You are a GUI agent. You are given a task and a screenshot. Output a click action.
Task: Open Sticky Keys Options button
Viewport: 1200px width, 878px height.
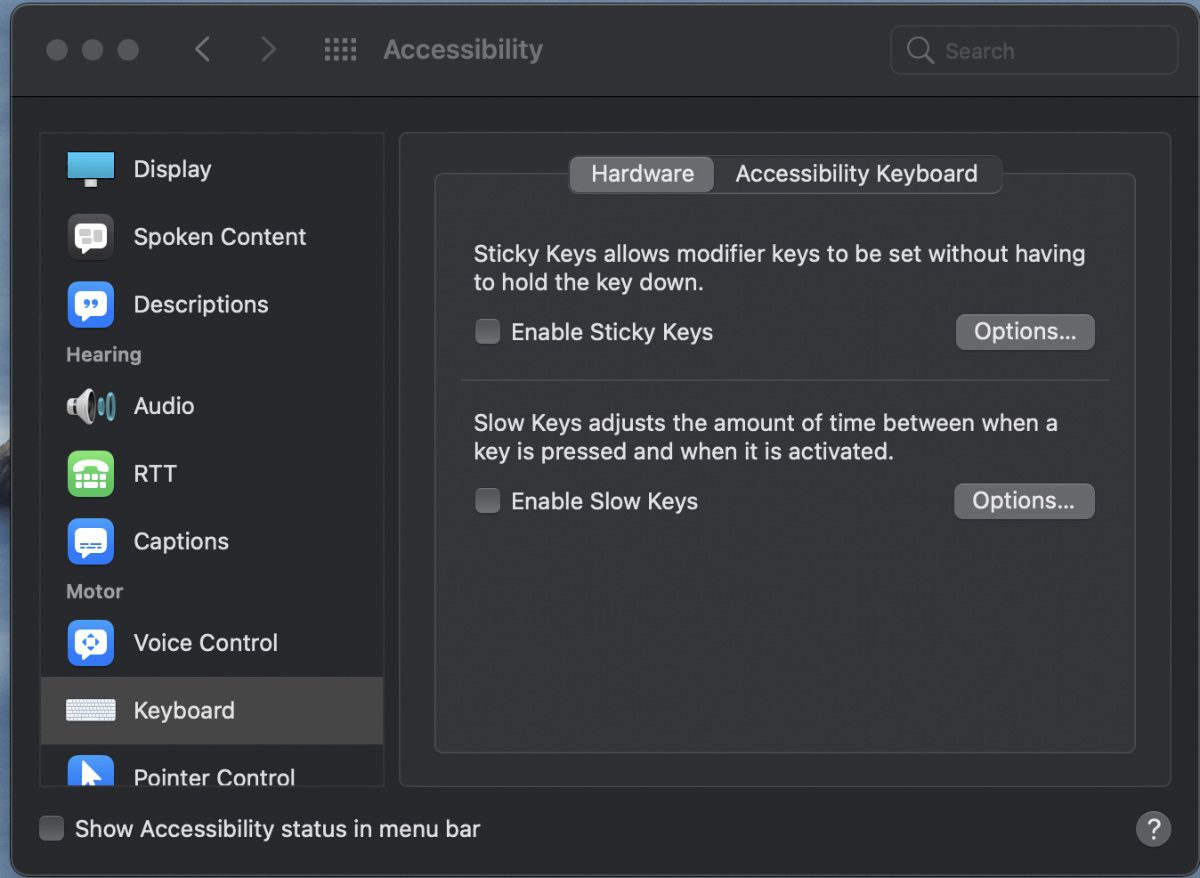(1025, 332)
